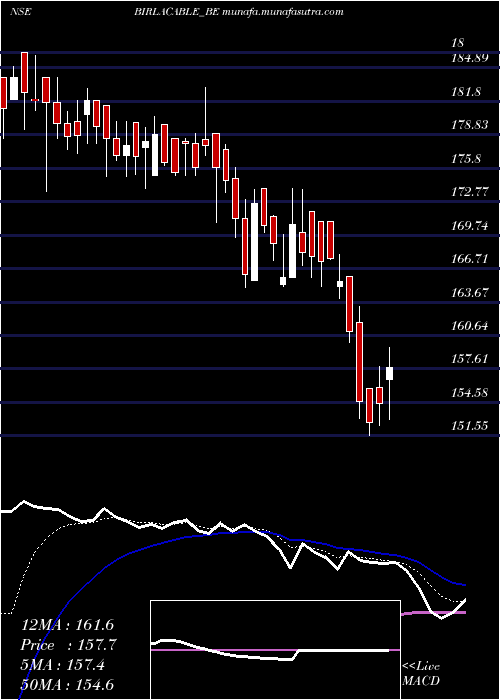The height and width of the screenshot is (700, 500).
Task: Click the NSE exchange label
Action: pyautogui.click(x=21, y=12)
